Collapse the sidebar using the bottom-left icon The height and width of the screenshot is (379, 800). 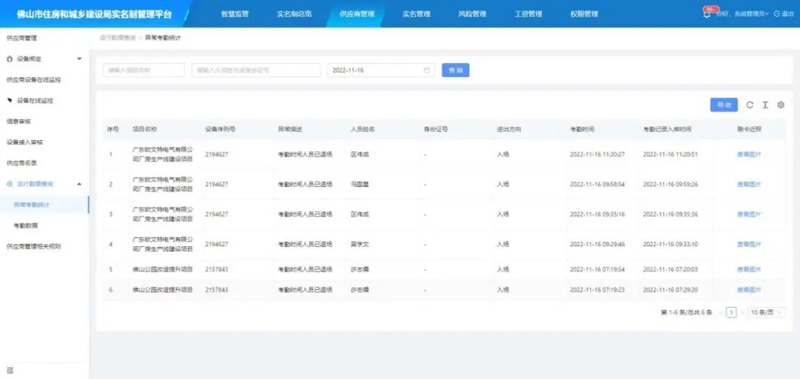(10, 370)
